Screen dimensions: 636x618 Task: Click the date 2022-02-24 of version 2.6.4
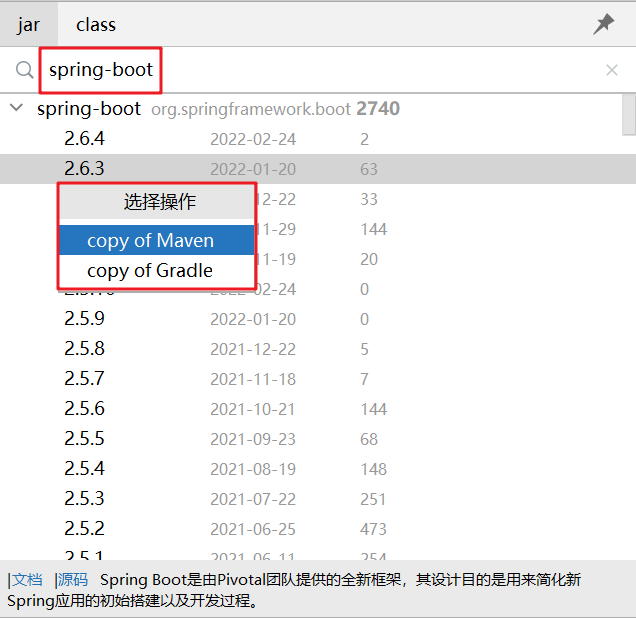coord(253,139)
